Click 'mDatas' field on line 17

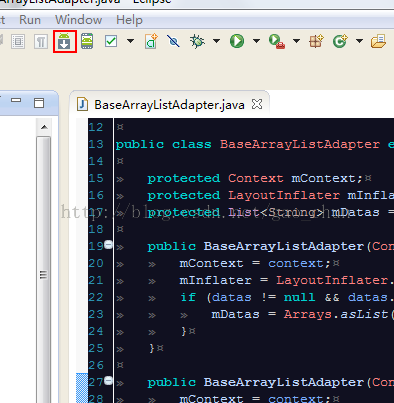(355, 212)
